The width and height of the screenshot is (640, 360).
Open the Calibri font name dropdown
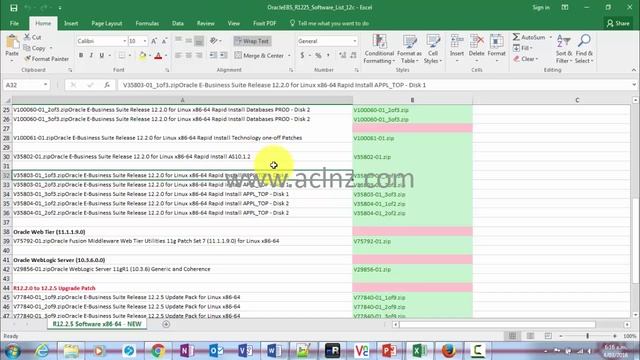click(124, 41)
